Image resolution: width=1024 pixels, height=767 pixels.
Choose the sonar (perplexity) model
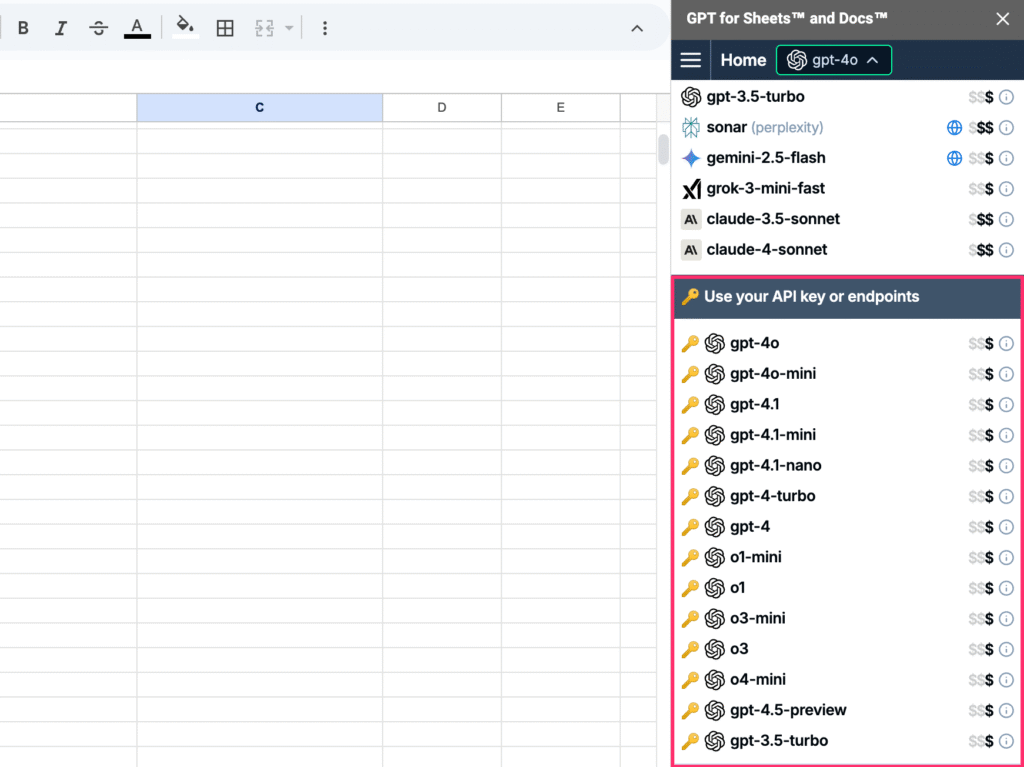point(847,127)
